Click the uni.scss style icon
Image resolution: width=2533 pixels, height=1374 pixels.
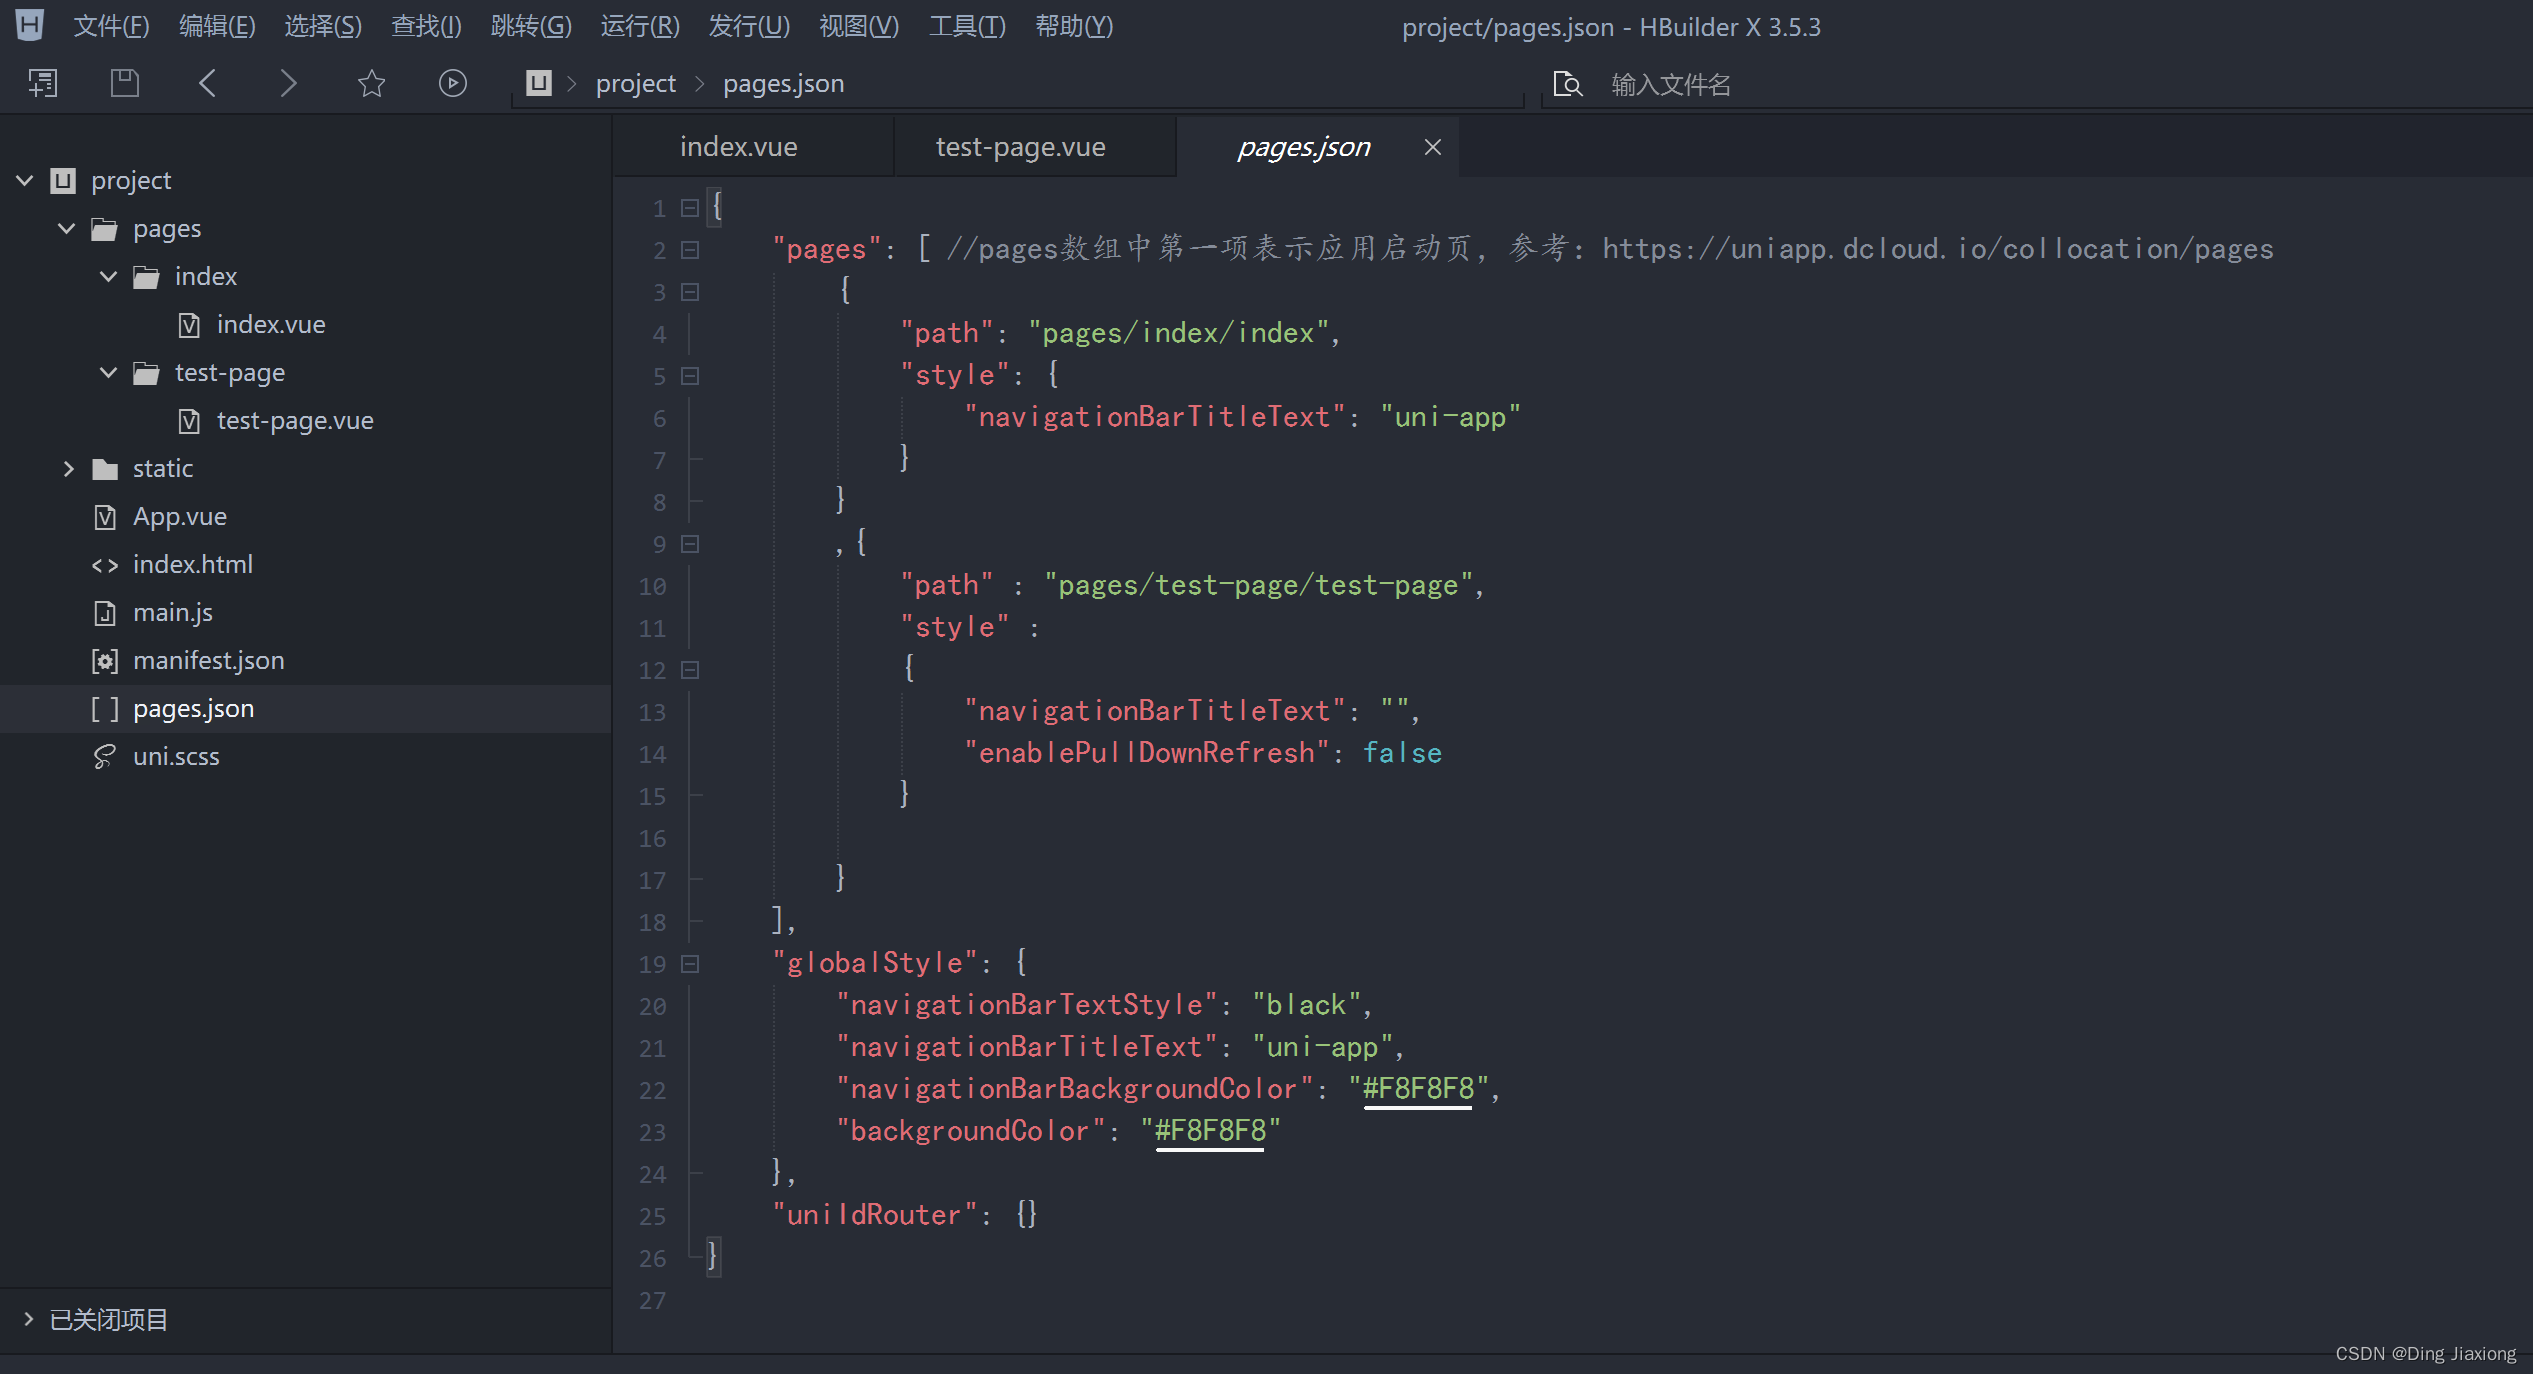[105, 757]
